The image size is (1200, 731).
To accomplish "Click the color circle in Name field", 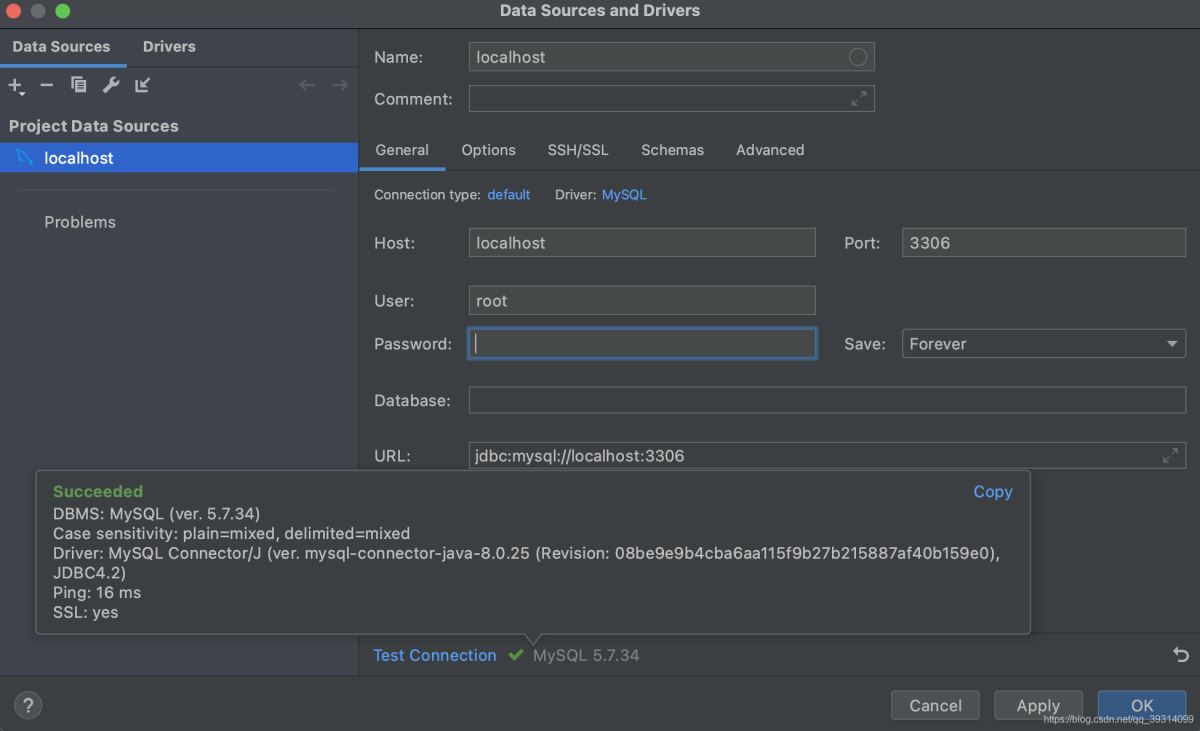I will click(858, 57).
